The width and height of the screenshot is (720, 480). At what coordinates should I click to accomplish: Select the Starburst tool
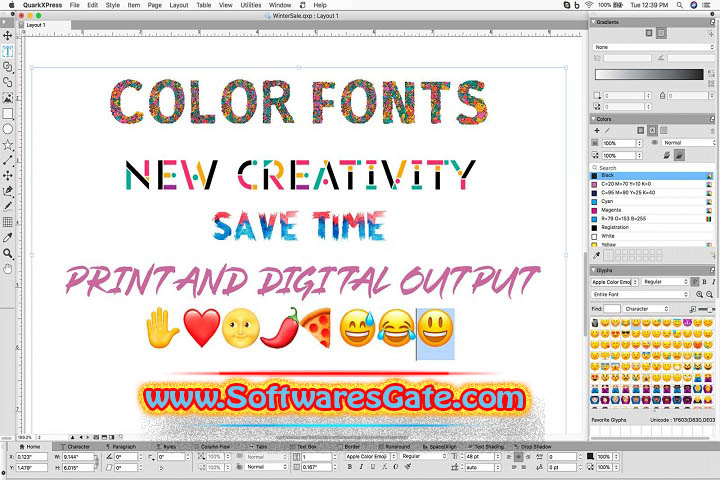7,145
